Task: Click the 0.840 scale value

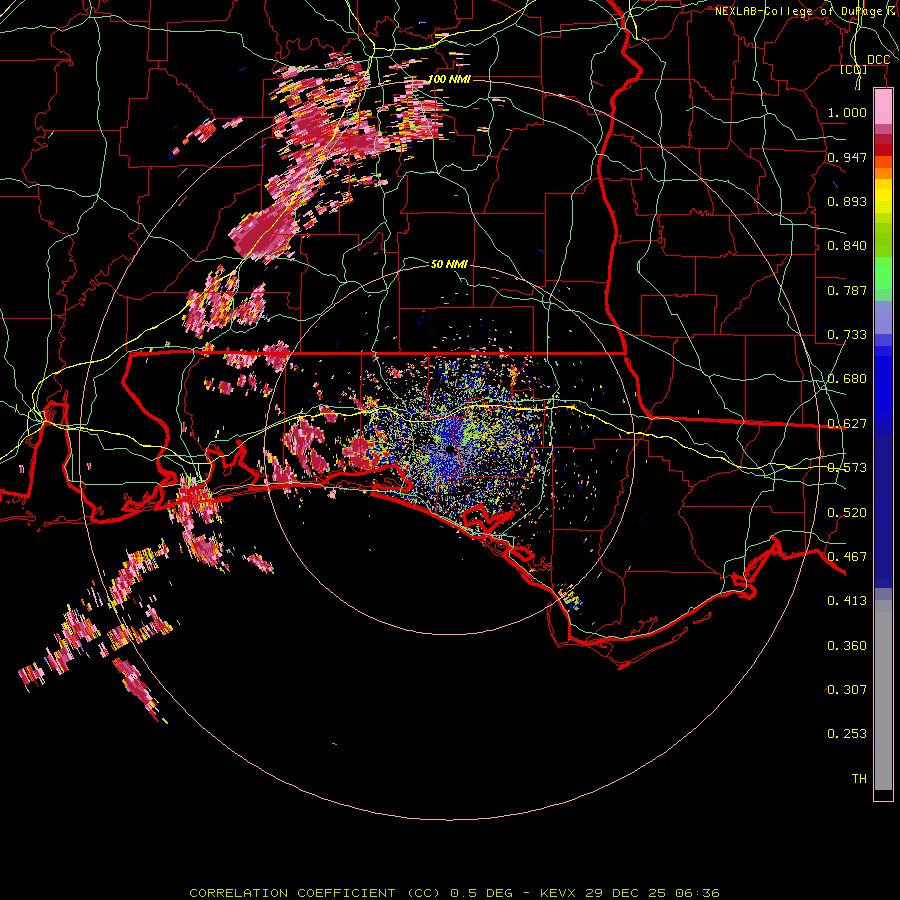Action: (847, 246)
